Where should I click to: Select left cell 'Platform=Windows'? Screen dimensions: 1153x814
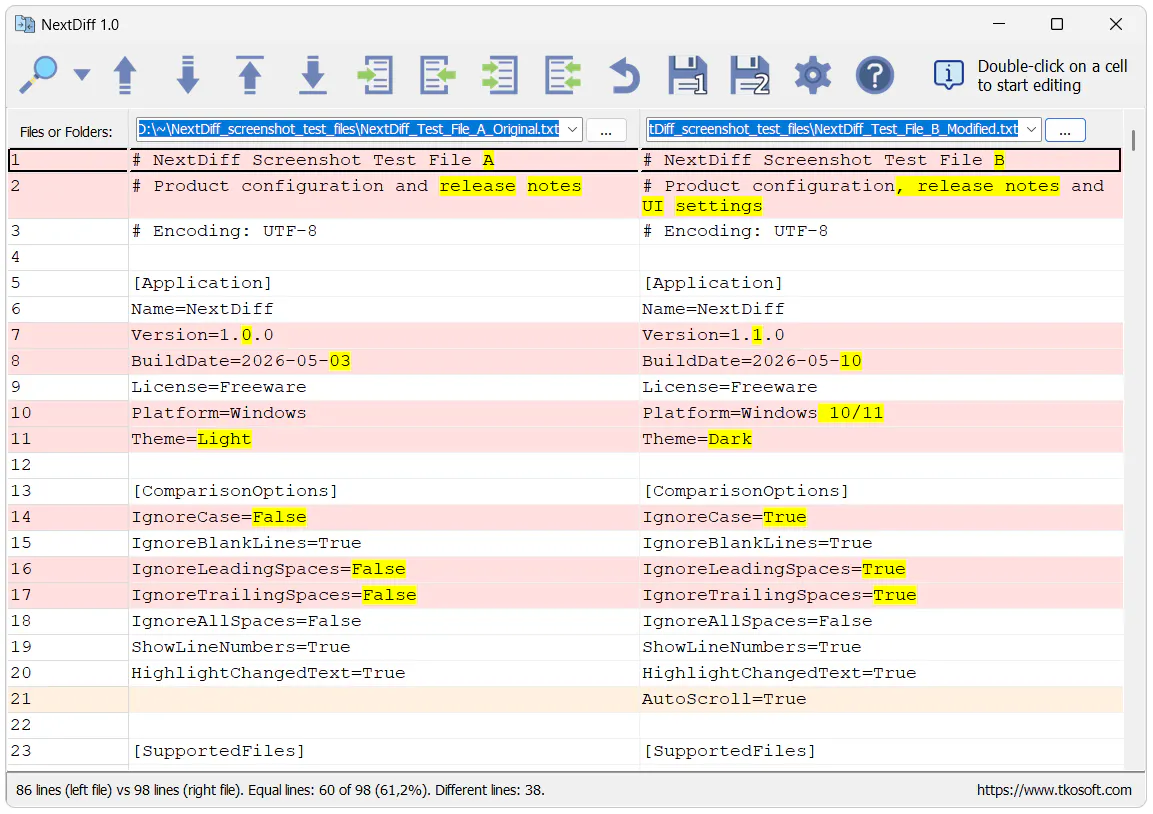(x=383, y=413)
